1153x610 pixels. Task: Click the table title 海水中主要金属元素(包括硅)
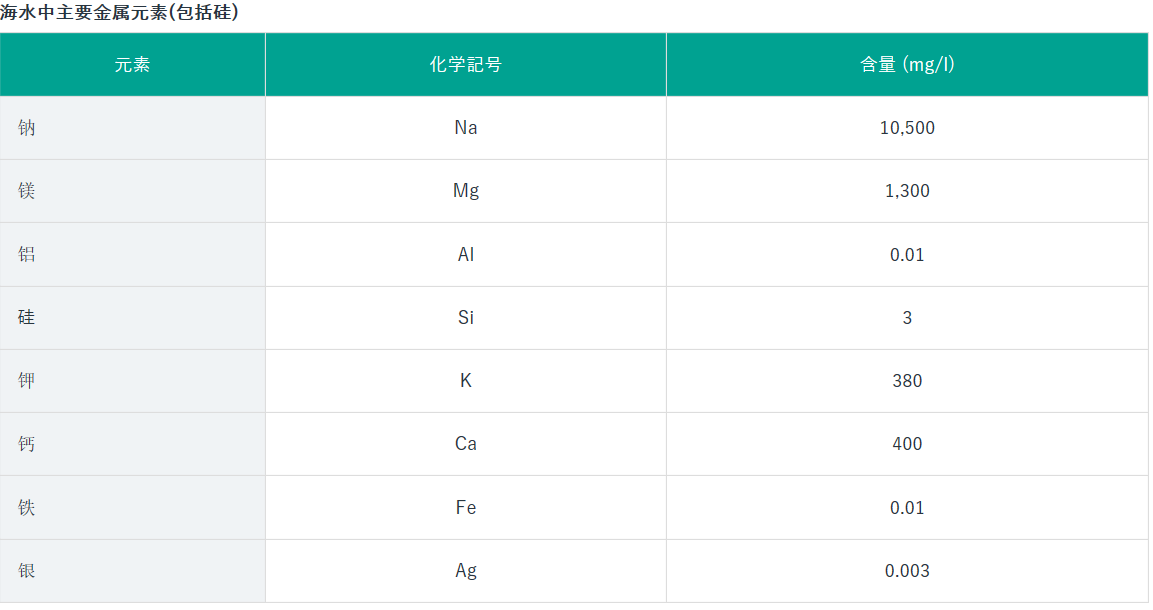119,13
